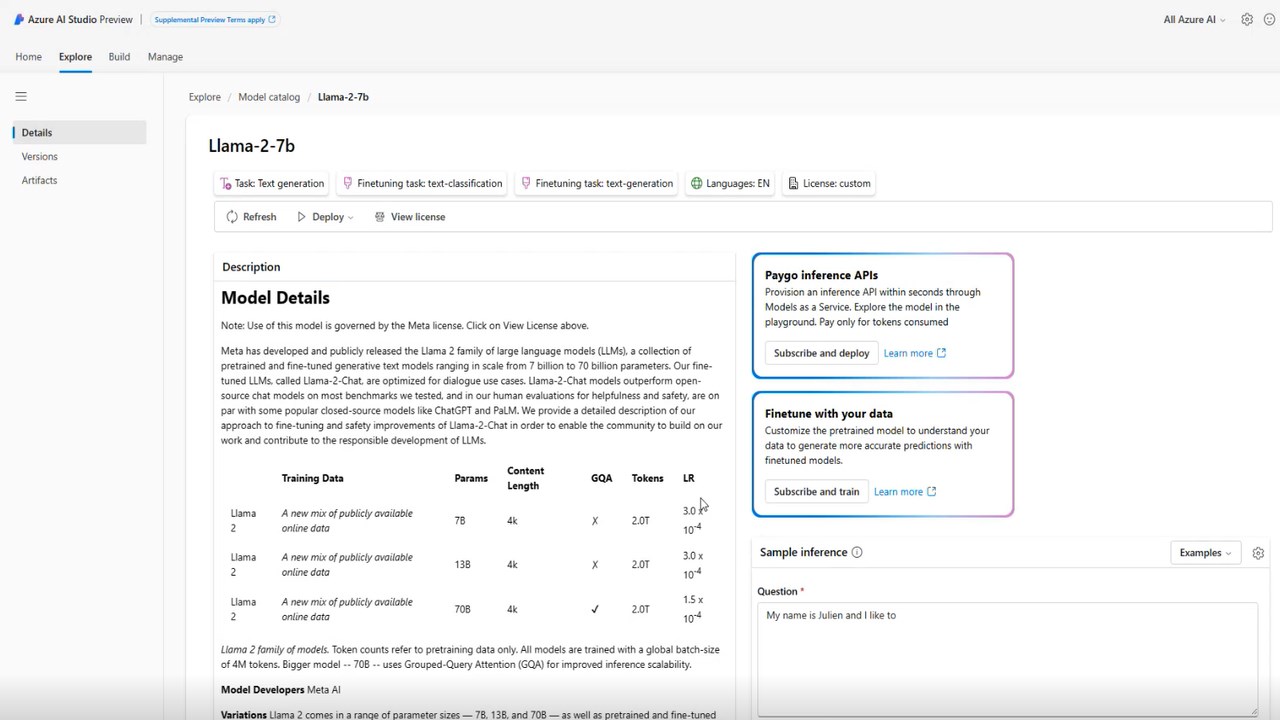Click the Azure AI Studio logo

(19, 19)
